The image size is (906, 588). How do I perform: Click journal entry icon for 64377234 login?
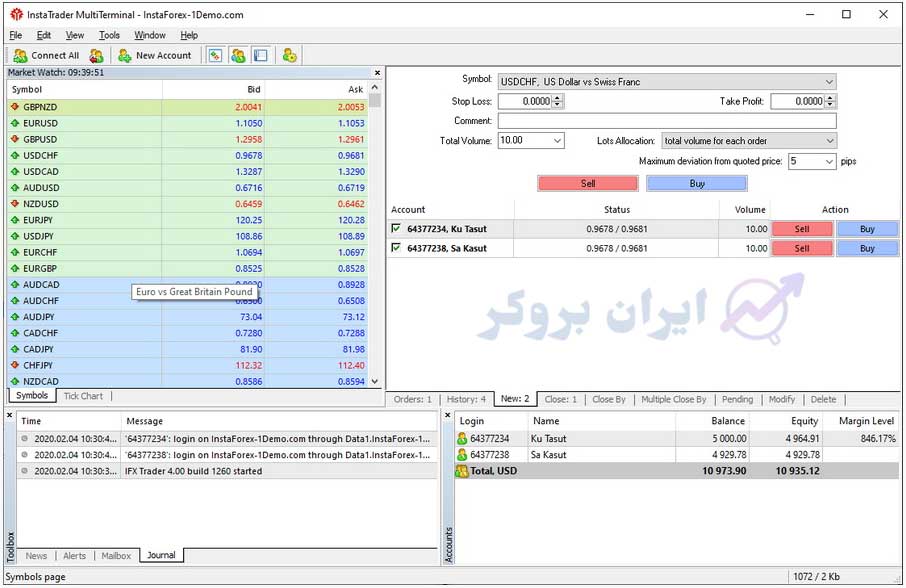[x=25, y=438]
